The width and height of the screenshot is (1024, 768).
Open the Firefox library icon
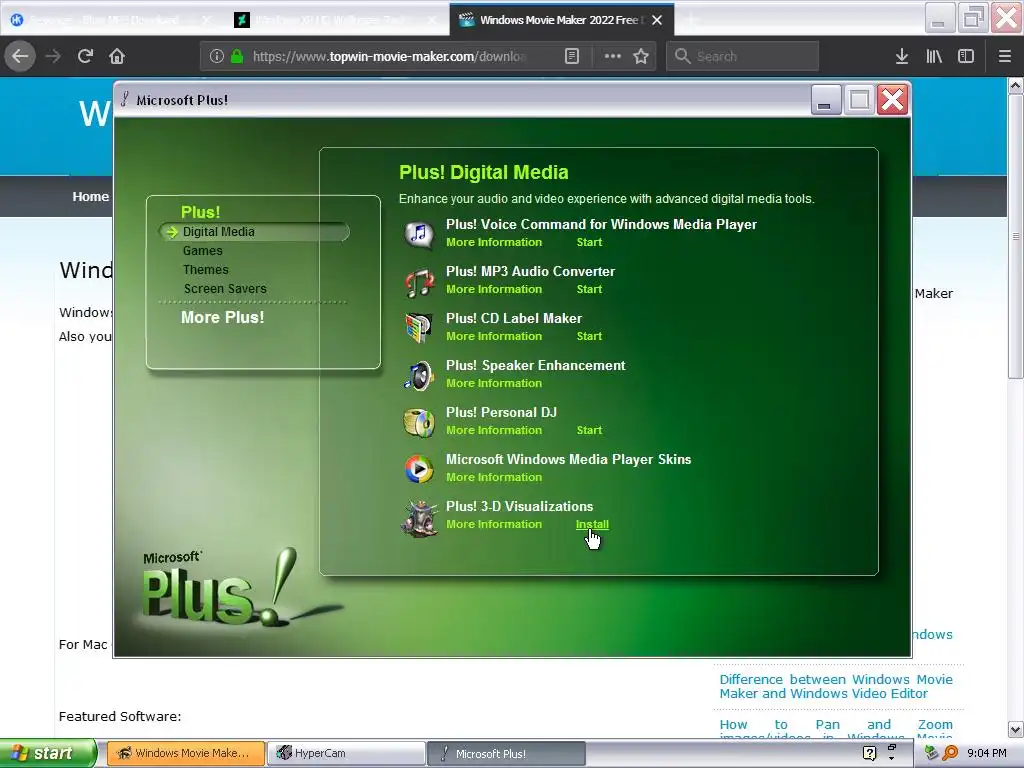pos(934,56)
